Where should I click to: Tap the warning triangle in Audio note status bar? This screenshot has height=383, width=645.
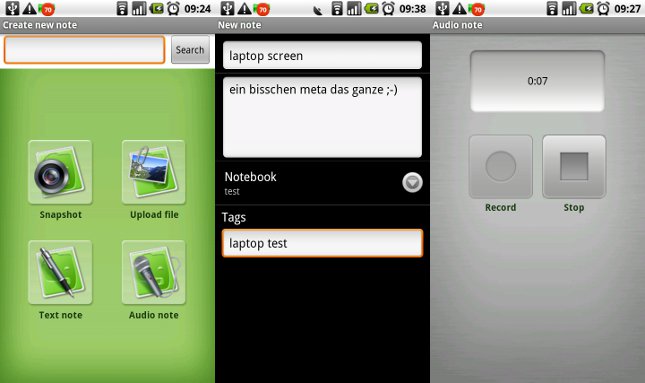[x=459, y=8]
